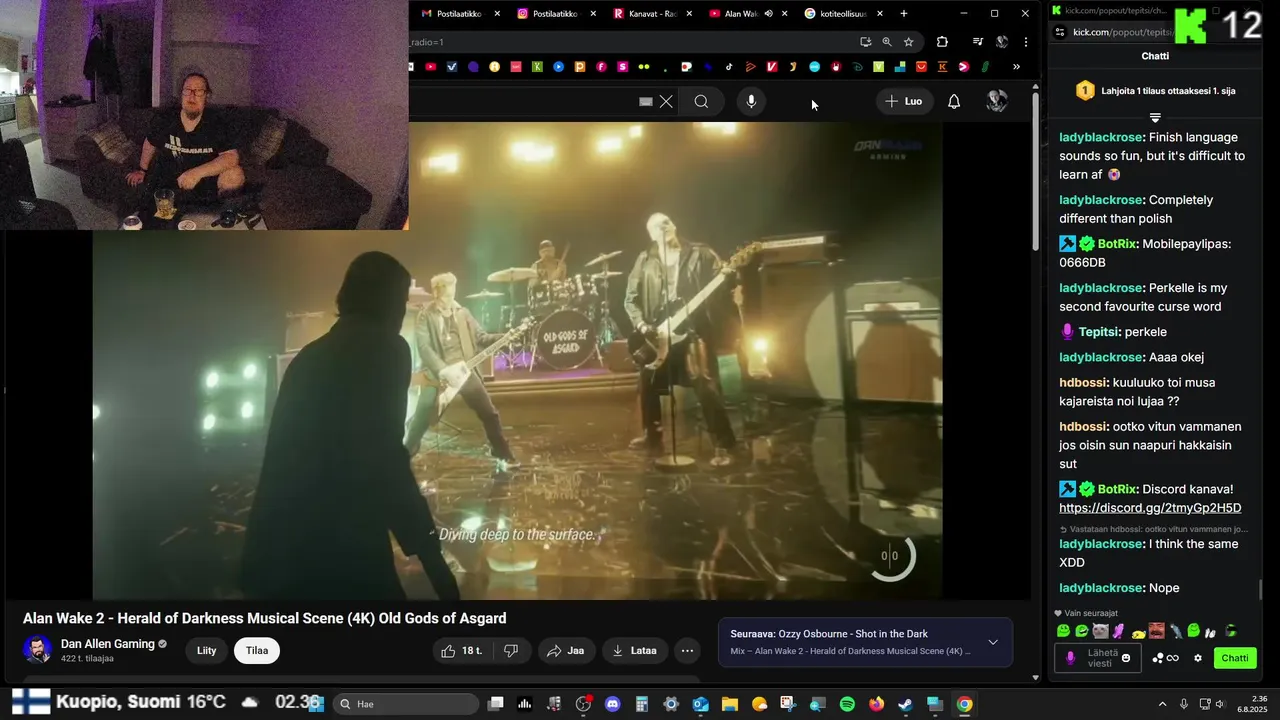The image size is (1280, 720).
Task: Clear the YouTube search box with X
Action: pos(666,101)
